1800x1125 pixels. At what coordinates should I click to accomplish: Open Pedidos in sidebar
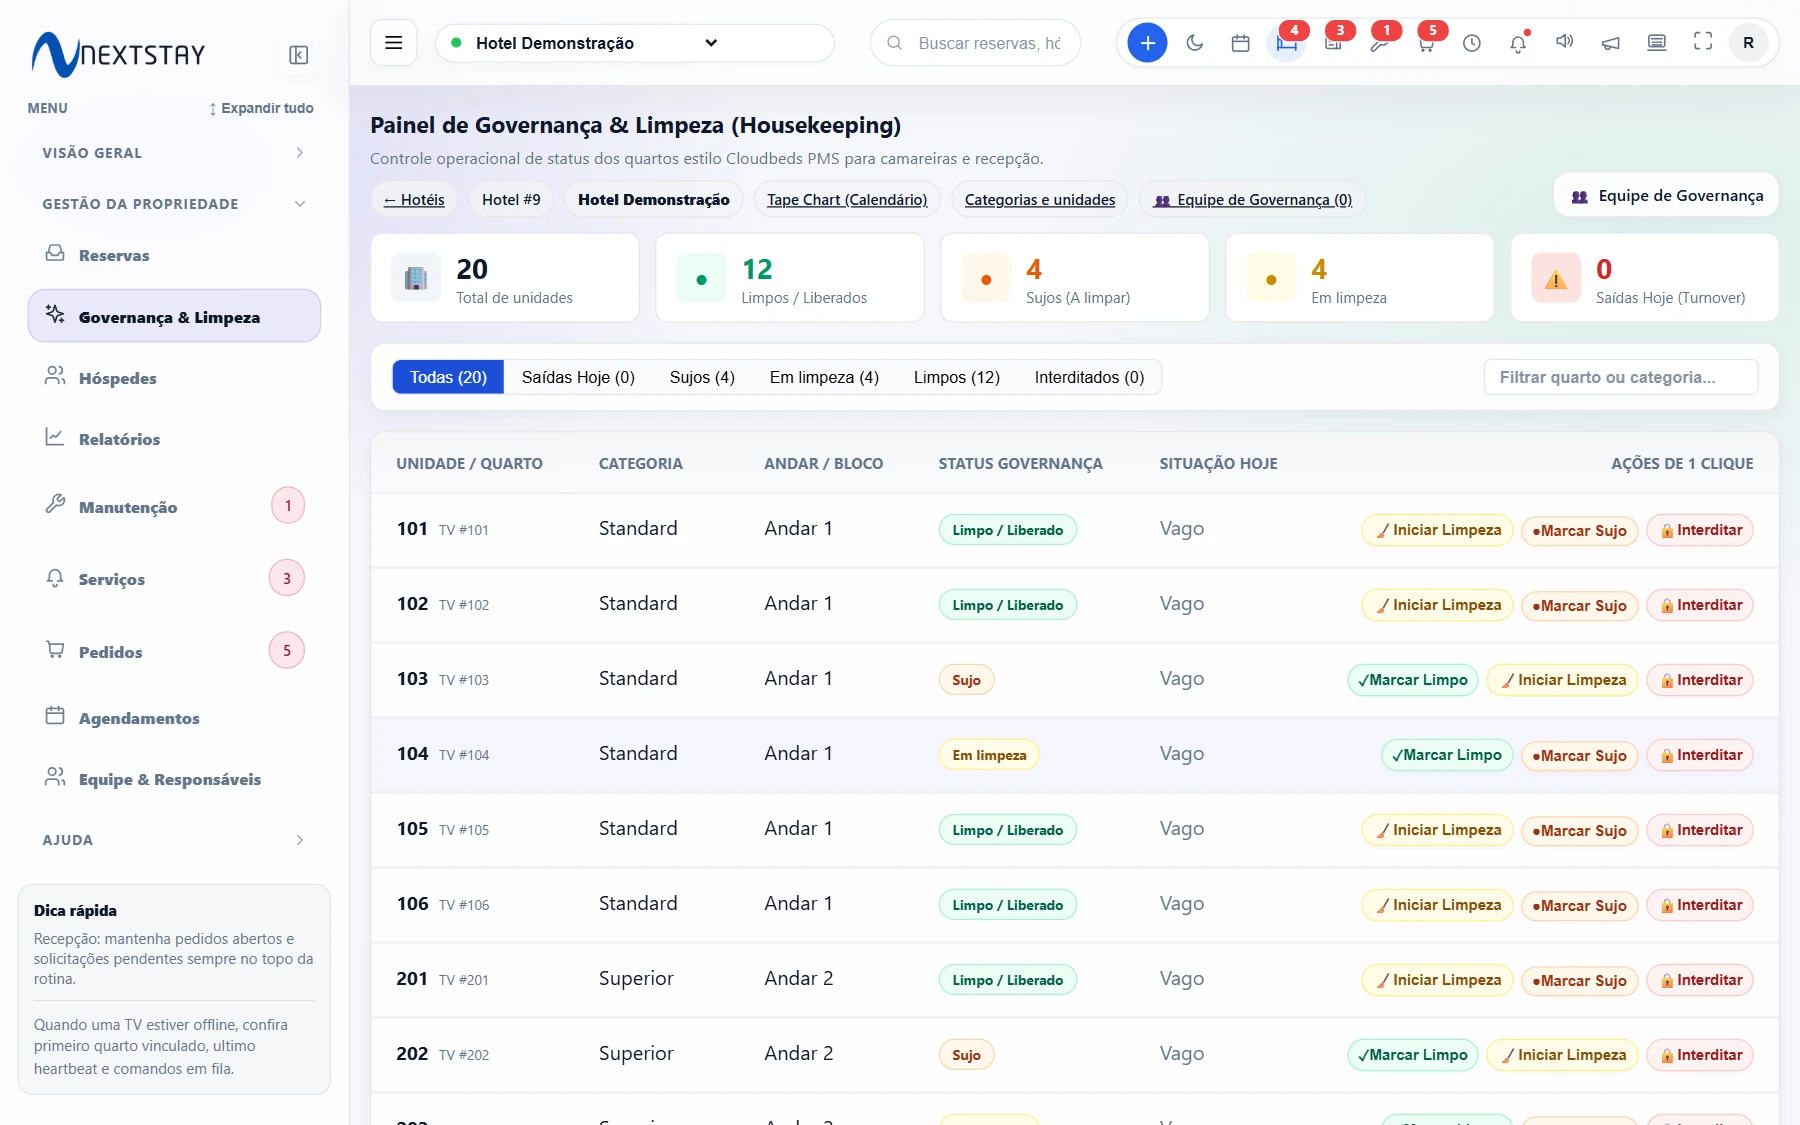173,652
